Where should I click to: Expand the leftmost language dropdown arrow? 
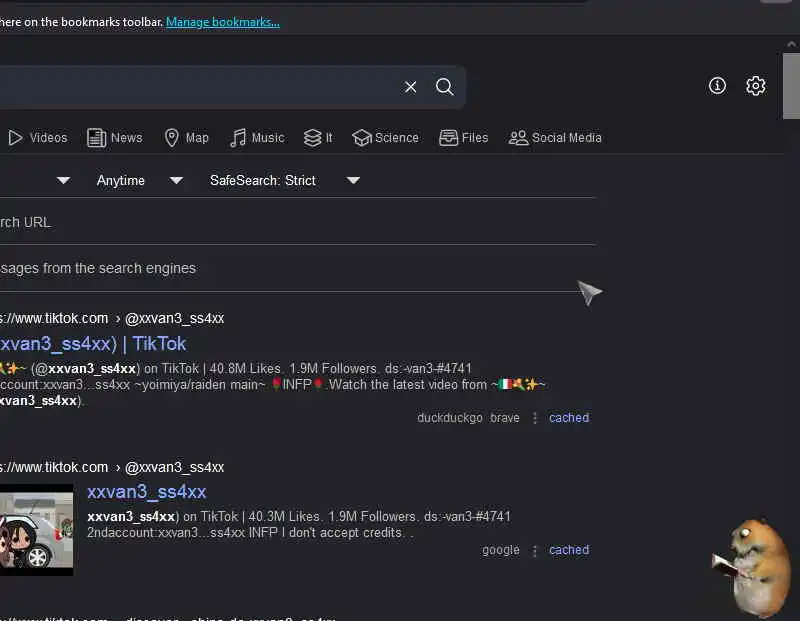(63, 181)
